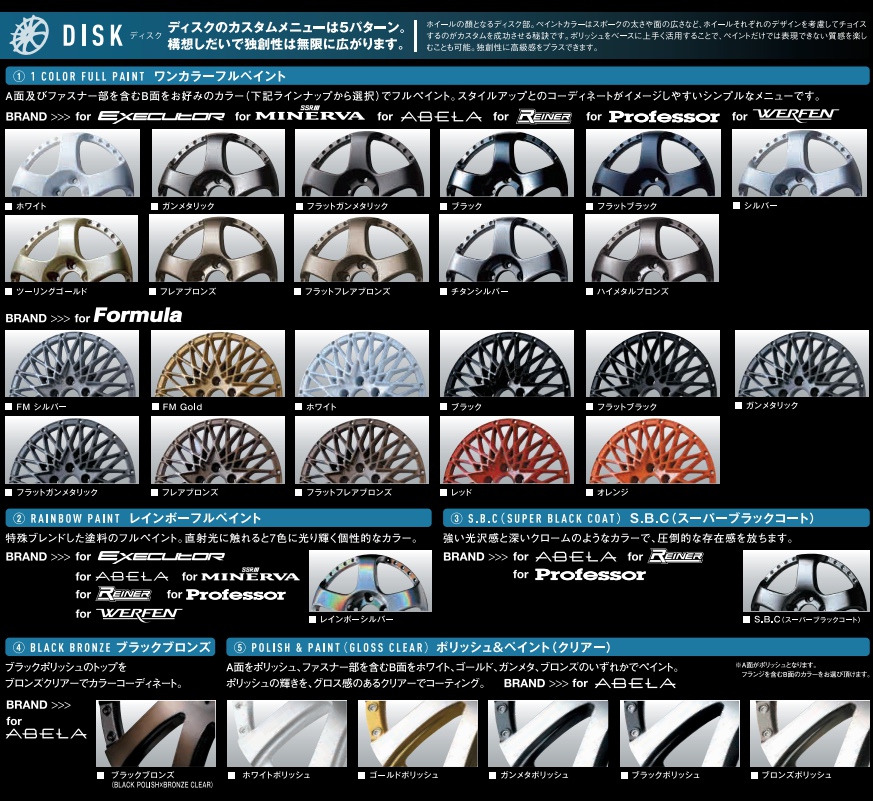Viewport: 873px width, 801px height.
Task: Click the 'ツーリングゴールド' label text
Action: pyautogui.click(x=52, y=291)
